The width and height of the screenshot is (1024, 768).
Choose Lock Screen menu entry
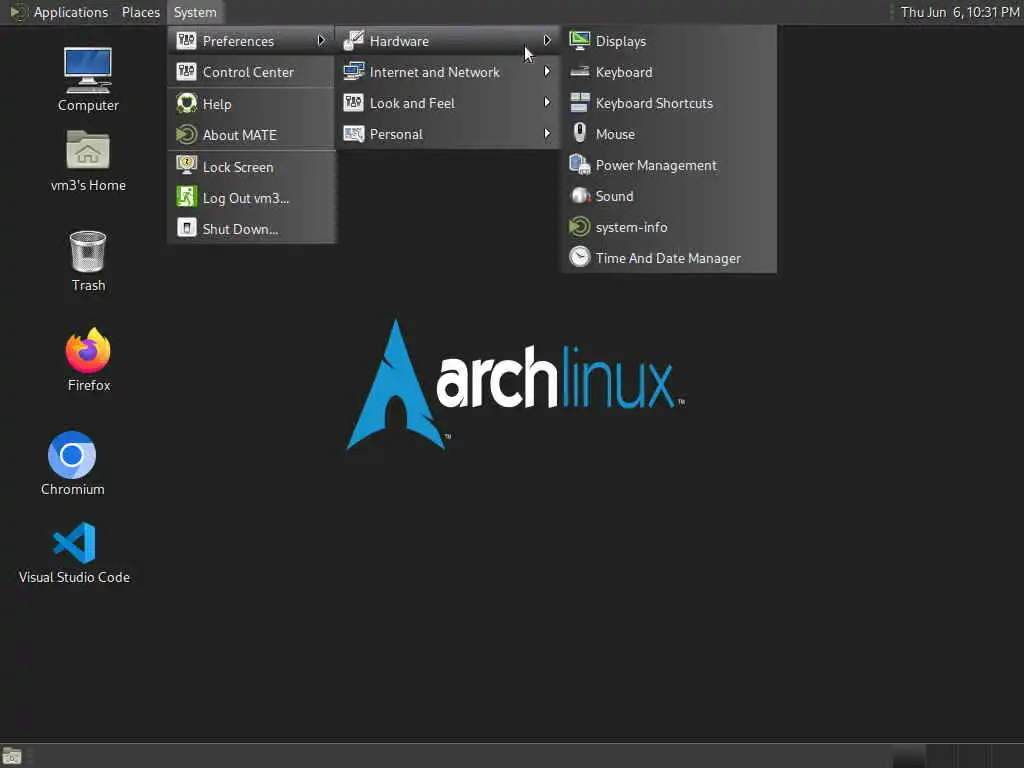[251, 167]
